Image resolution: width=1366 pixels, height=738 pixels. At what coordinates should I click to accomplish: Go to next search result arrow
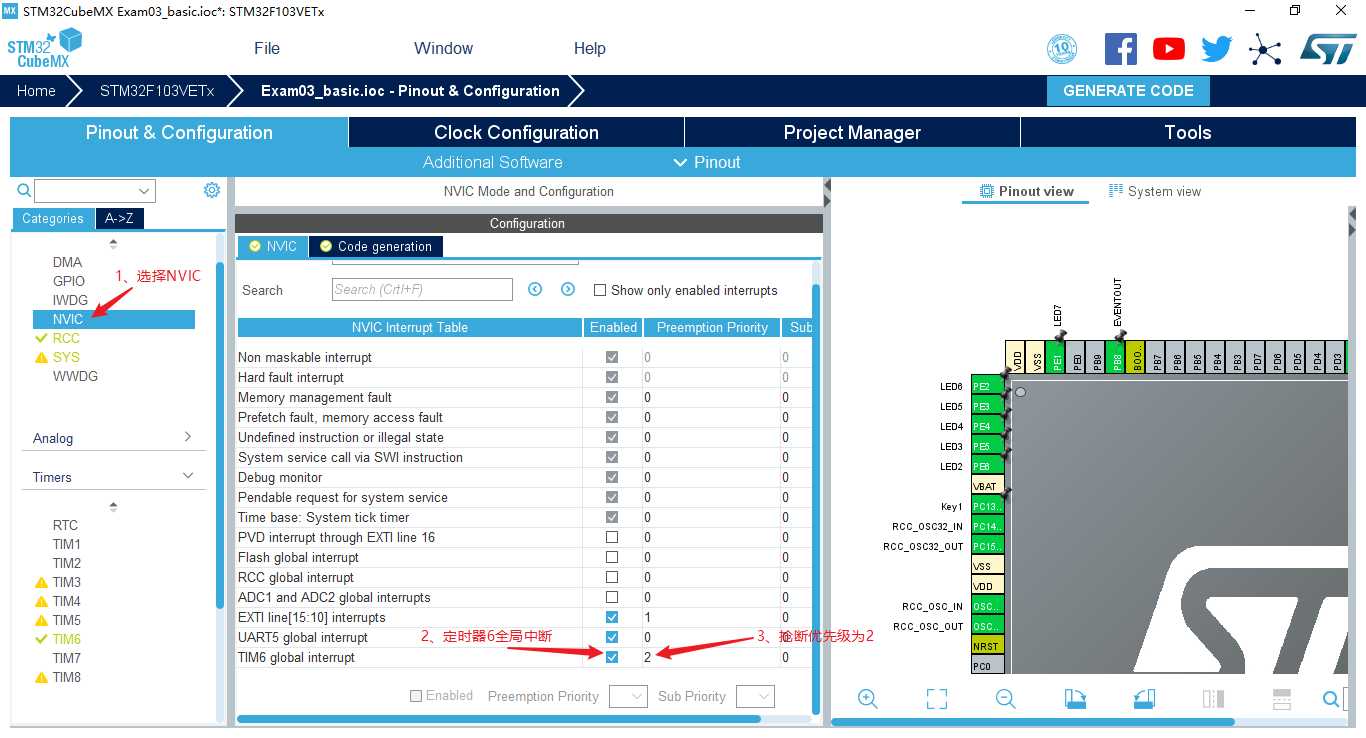tap(568, 289)
